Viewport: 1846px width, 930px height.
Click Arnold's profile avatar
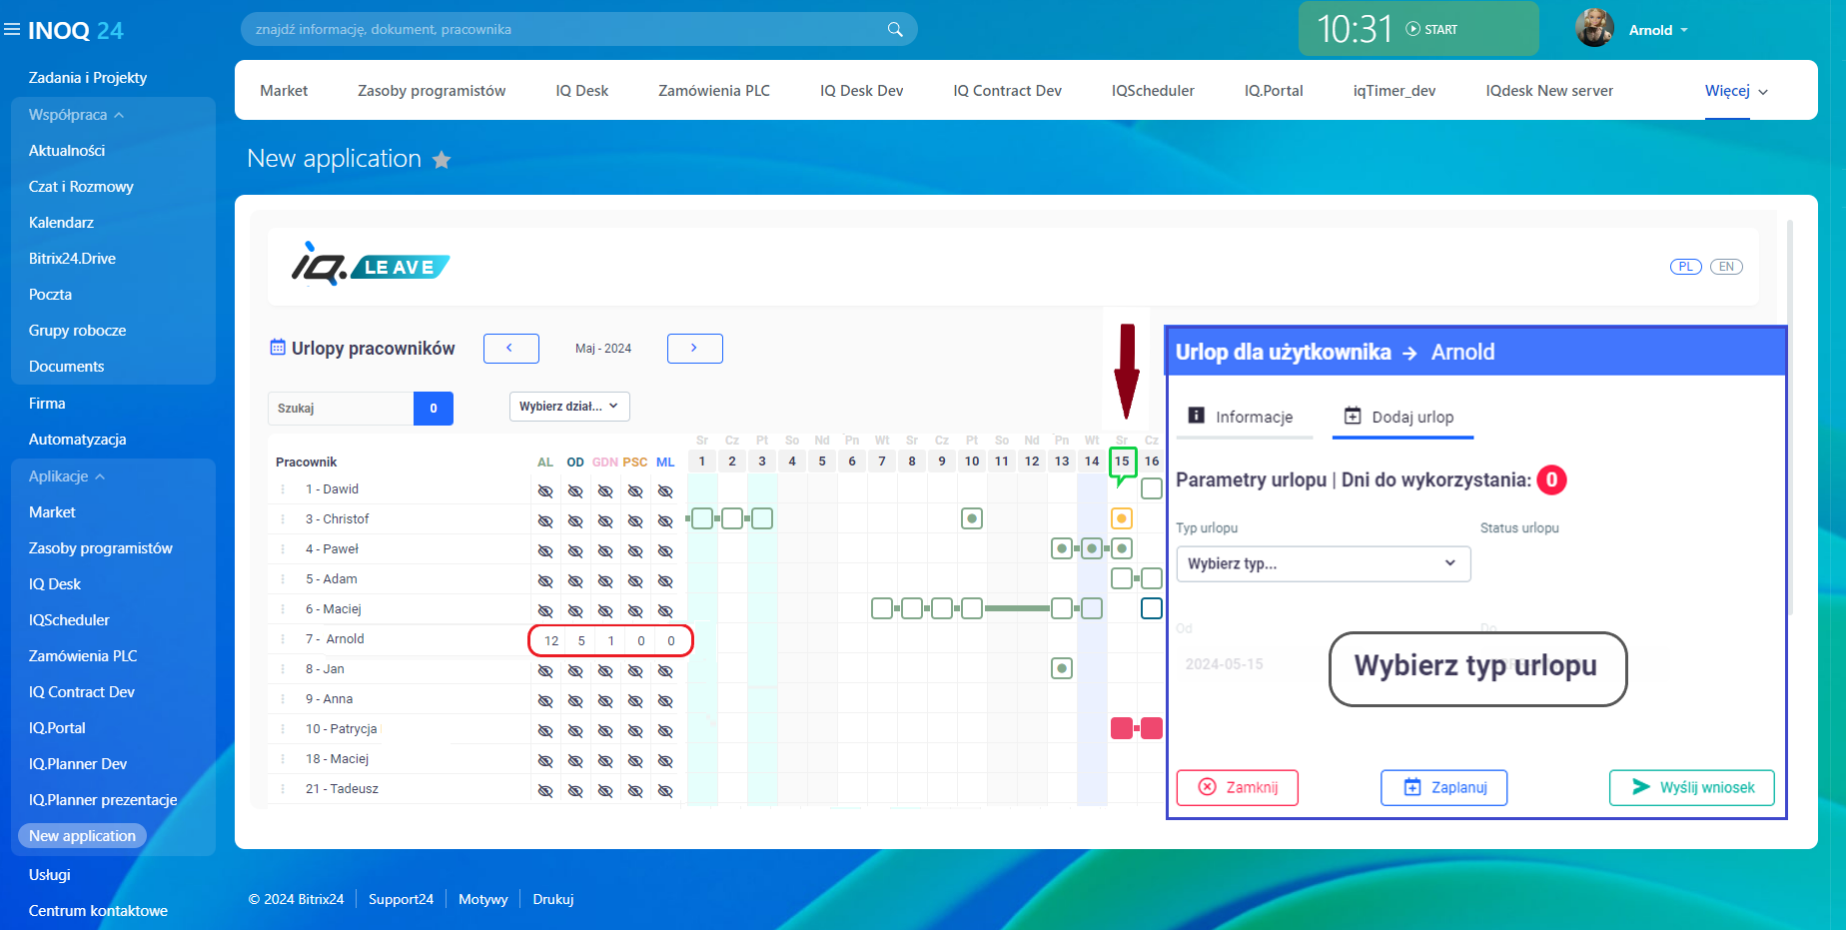point(1594,28)
